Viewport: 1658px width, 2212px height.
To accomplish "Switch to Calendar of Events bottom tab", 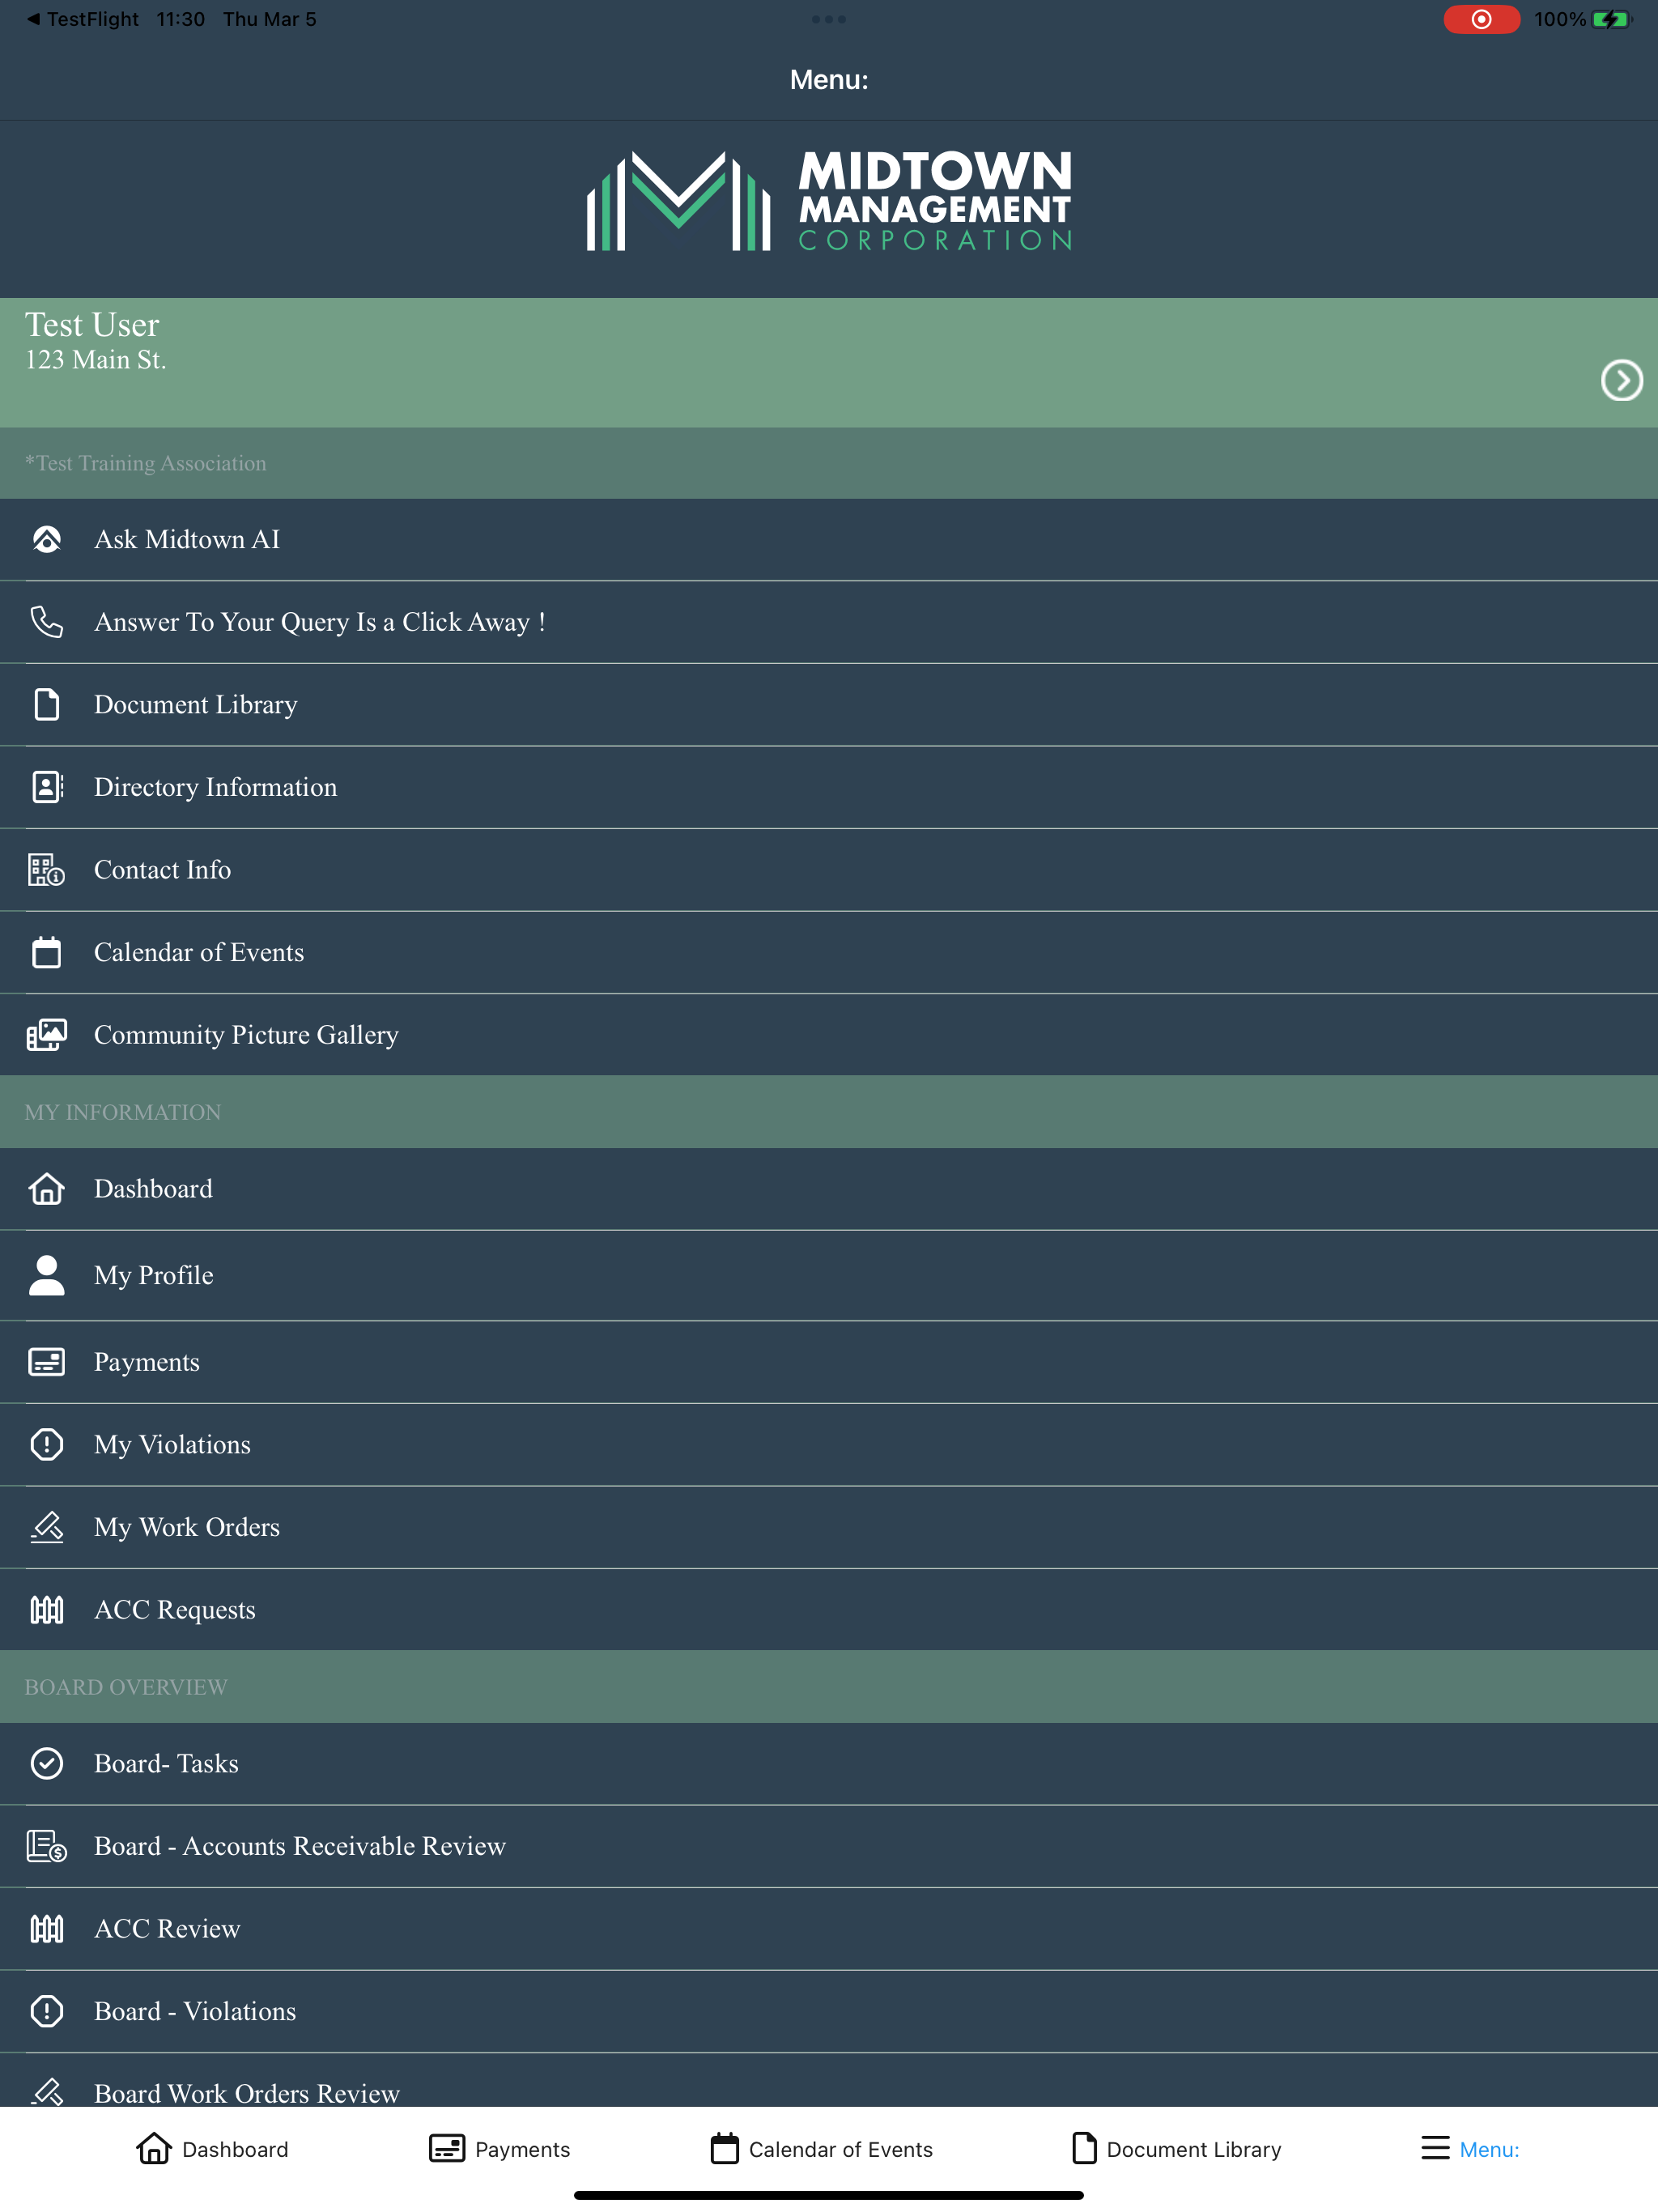I will tap(821, 2148).
